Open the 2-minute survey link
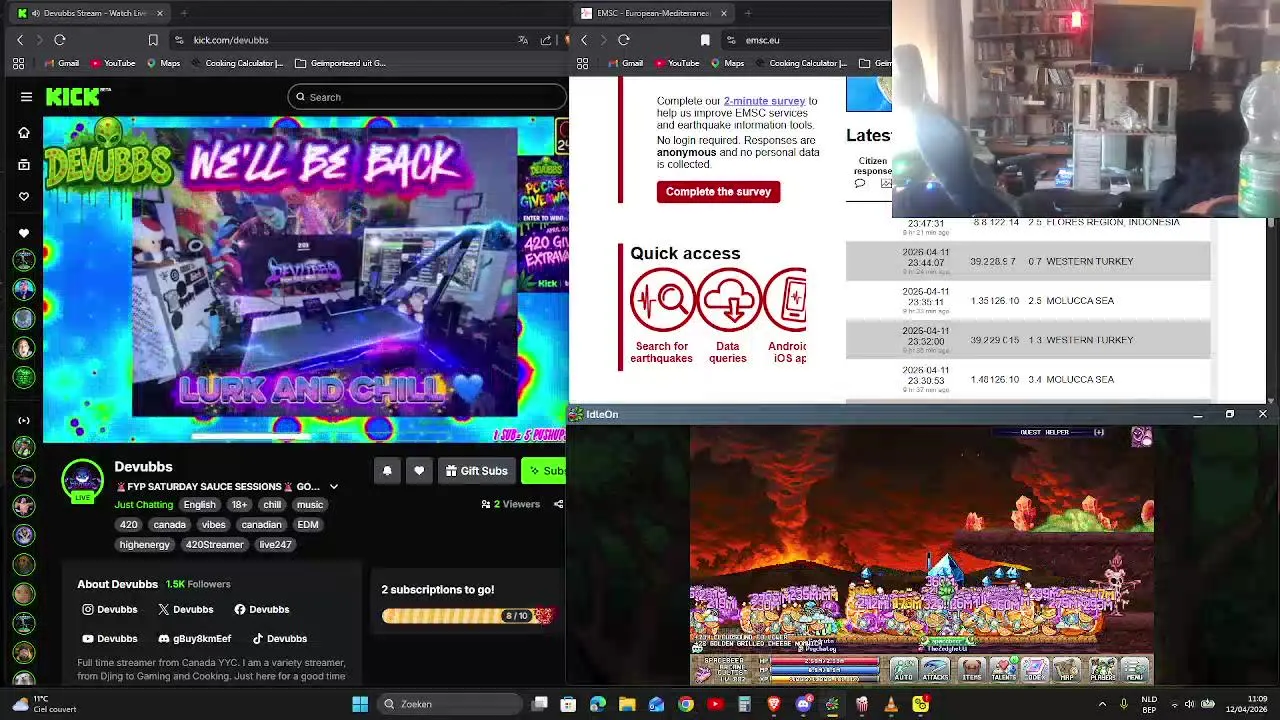Viewport: 1280px width, 720px height. 764,101
